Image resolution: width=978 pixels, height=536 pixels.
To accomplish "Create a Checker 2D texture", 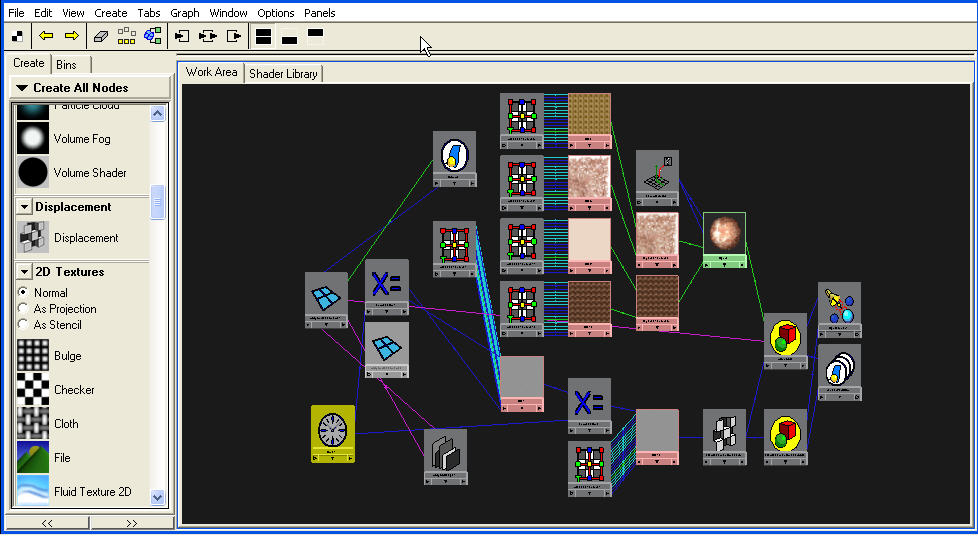I will coord(74,390).
